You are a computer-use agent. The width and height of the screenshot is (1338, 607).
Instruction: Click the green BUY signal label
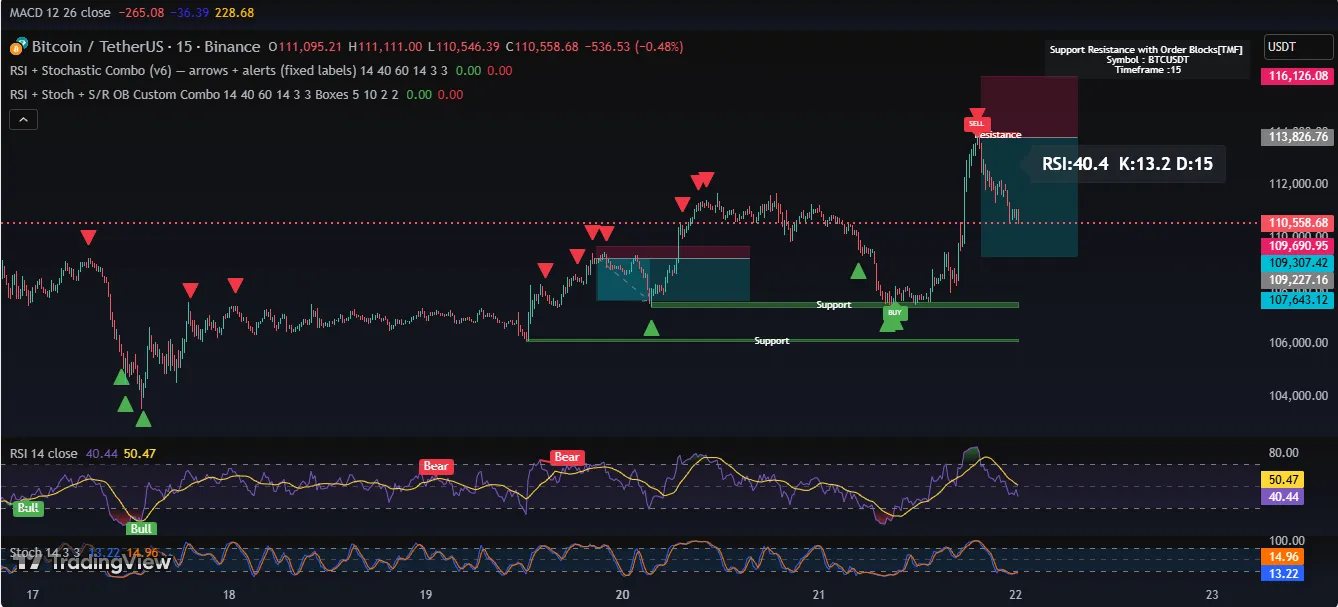coord(895,313)
